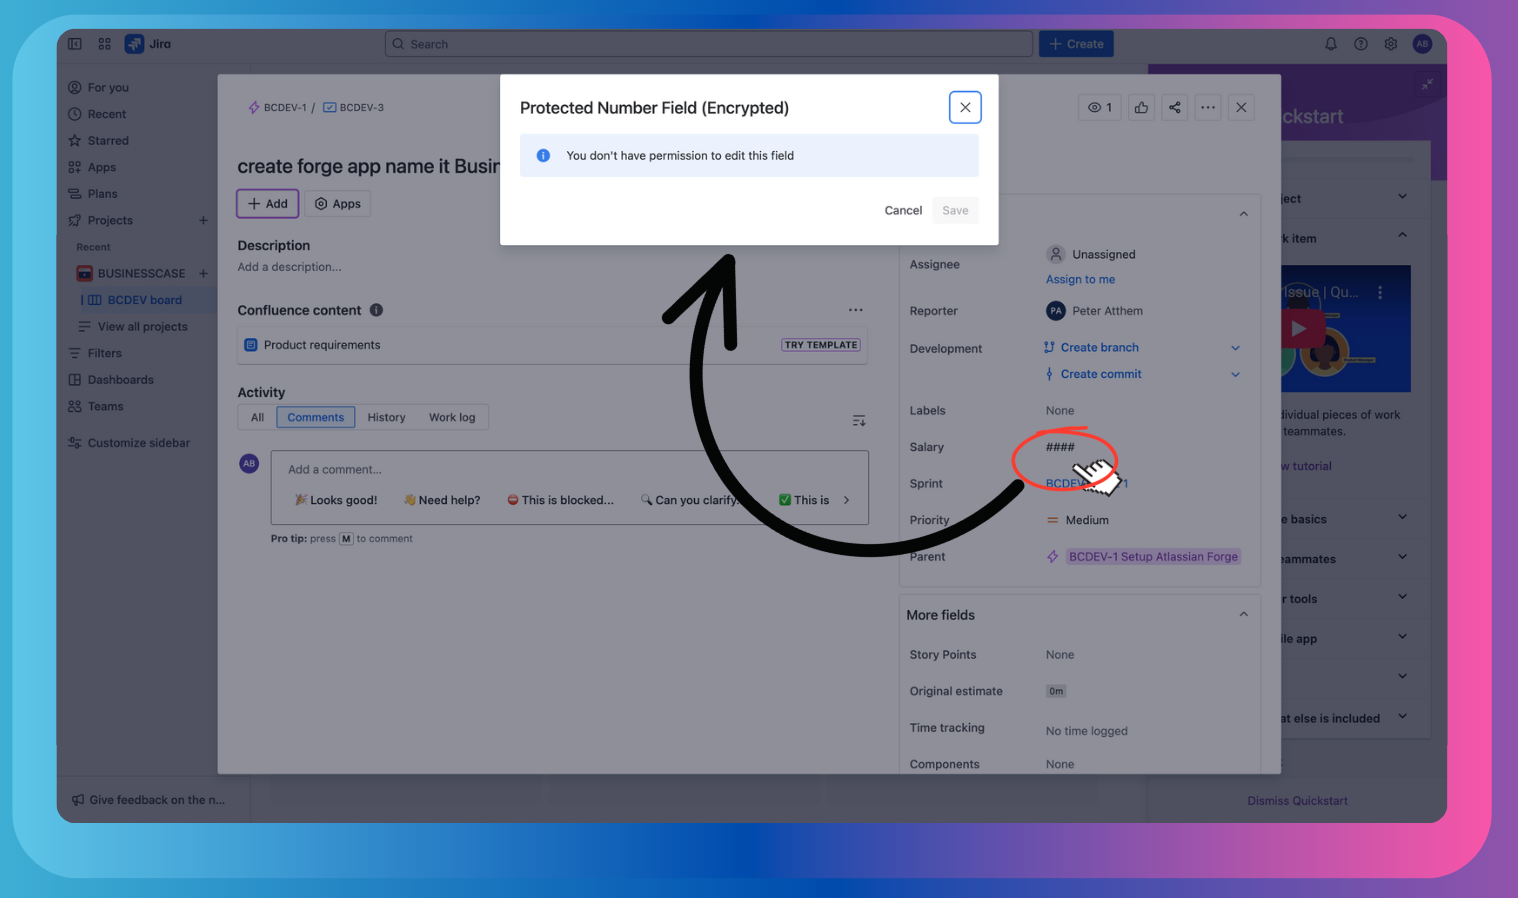Open the AB profile avatar in header
Screen dimensions: 1518x898
1422,44
